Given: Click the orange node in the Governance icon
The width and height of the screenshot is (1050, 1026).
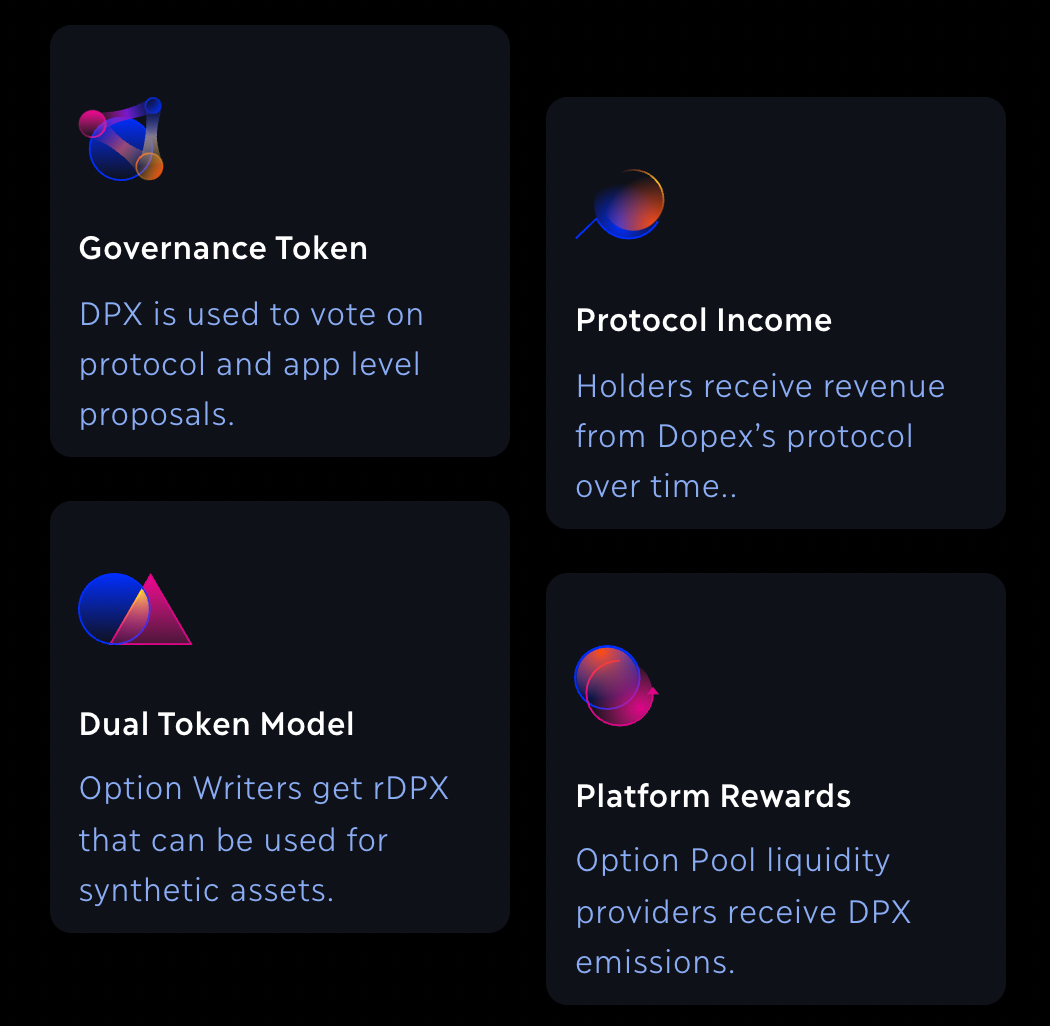Looking at the screenshot, I should [x=149, y=166].
